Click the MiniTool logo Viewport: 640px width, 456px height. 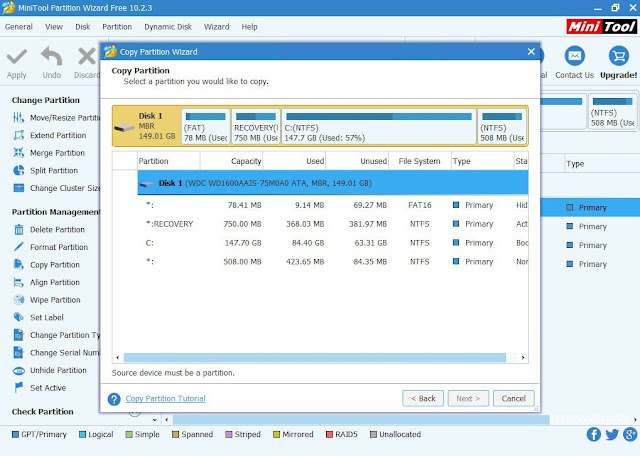602,27
